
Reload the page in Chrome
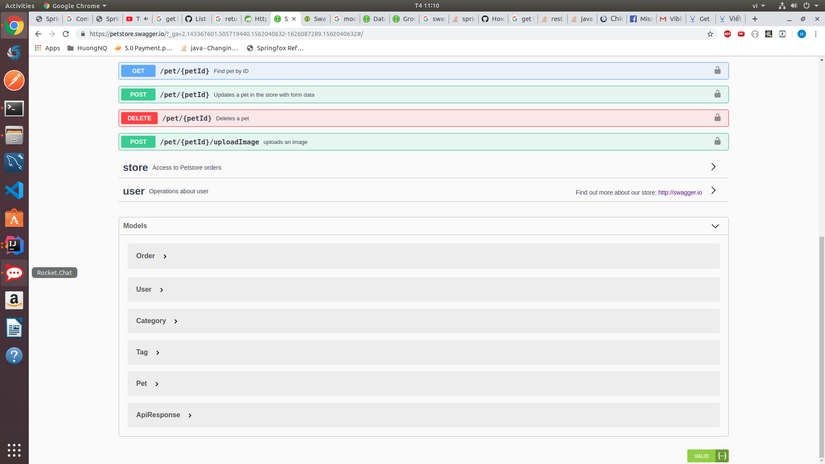(x=66, y=34)
